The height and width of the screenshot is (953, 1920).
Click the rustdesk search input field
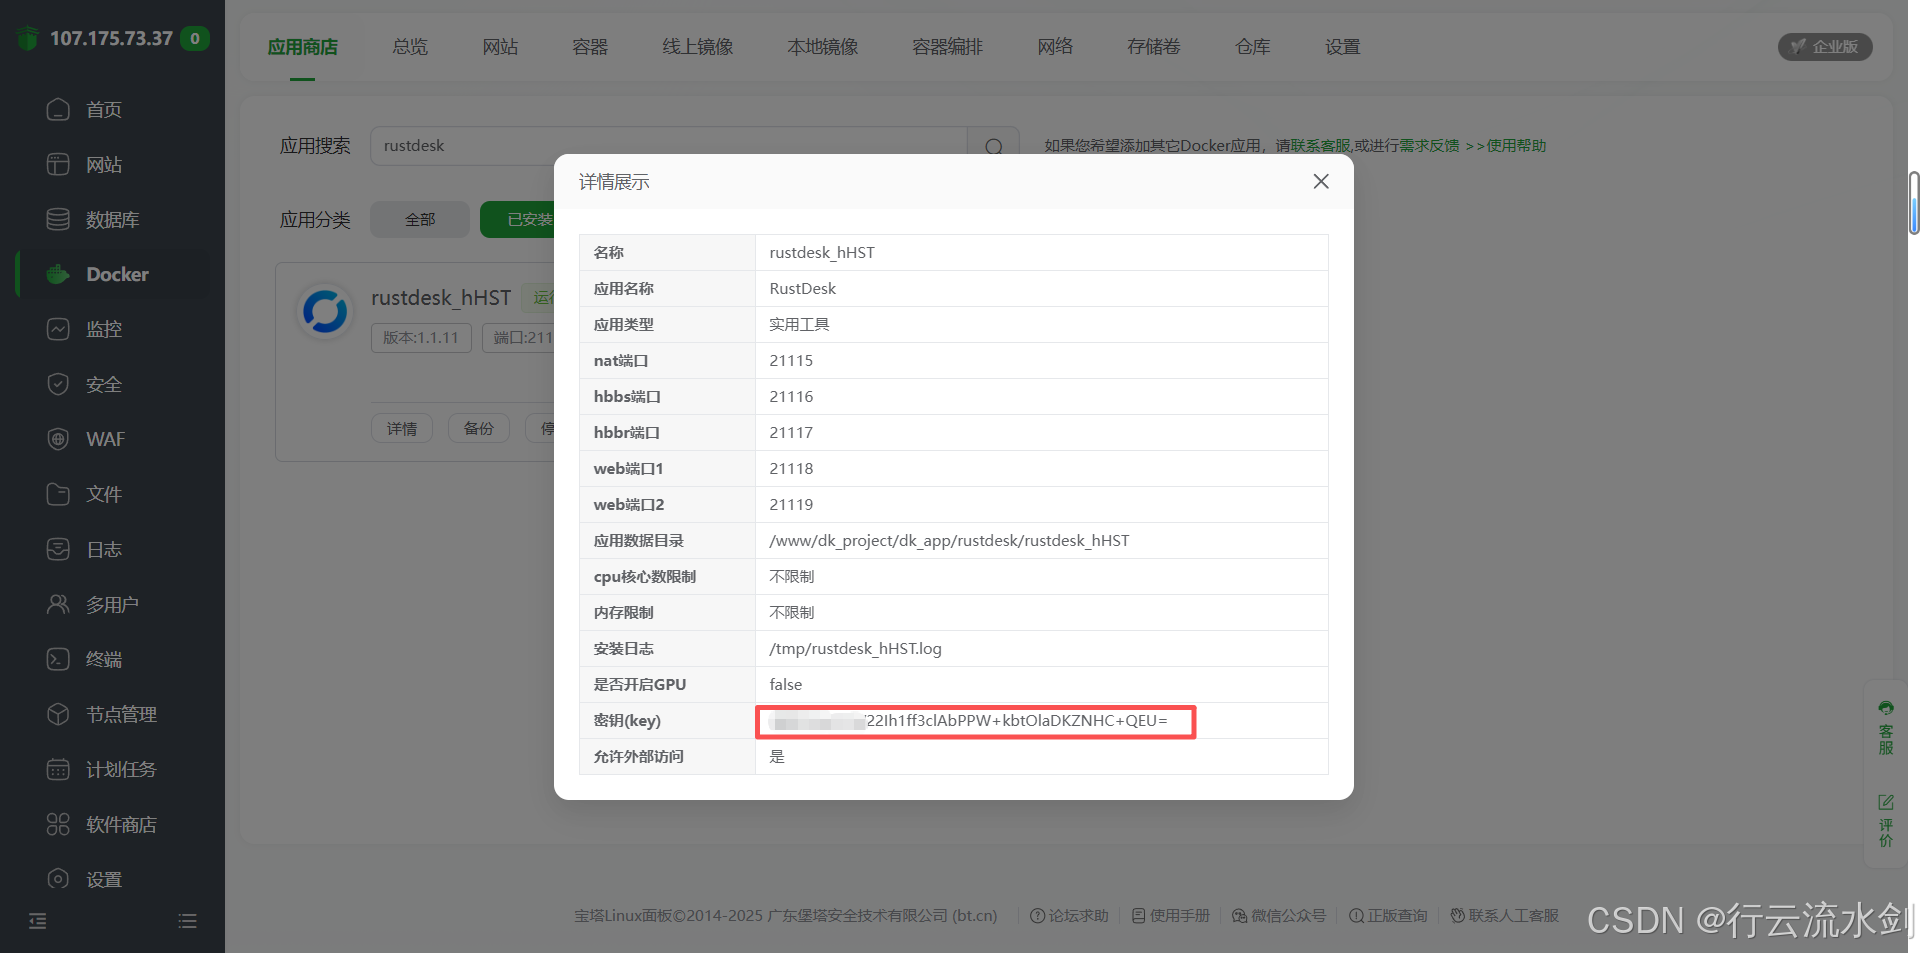coord(667,146)
